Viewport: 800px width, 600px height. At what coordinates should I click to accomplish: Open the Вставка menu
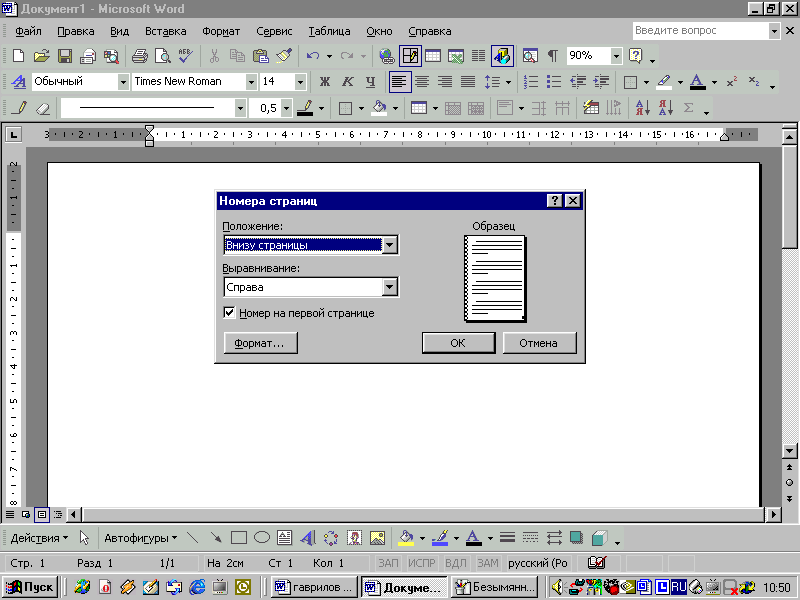click(x=165, y=31)
